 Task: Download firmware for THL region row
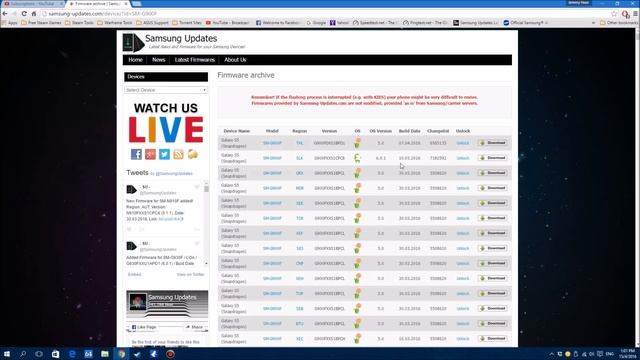pyautogui.click(x=493, y=143)
